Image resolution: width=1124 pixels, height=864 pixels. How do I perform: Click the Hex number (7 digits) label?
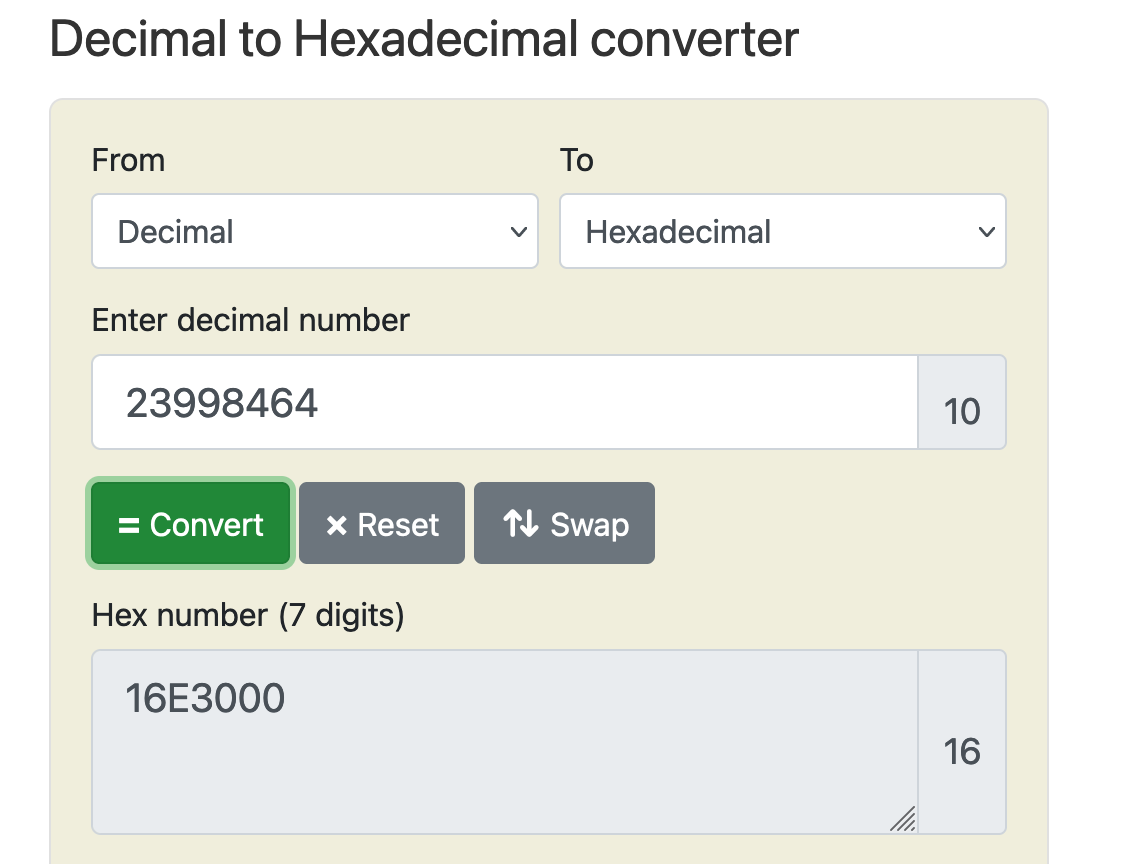pos(248,615)
